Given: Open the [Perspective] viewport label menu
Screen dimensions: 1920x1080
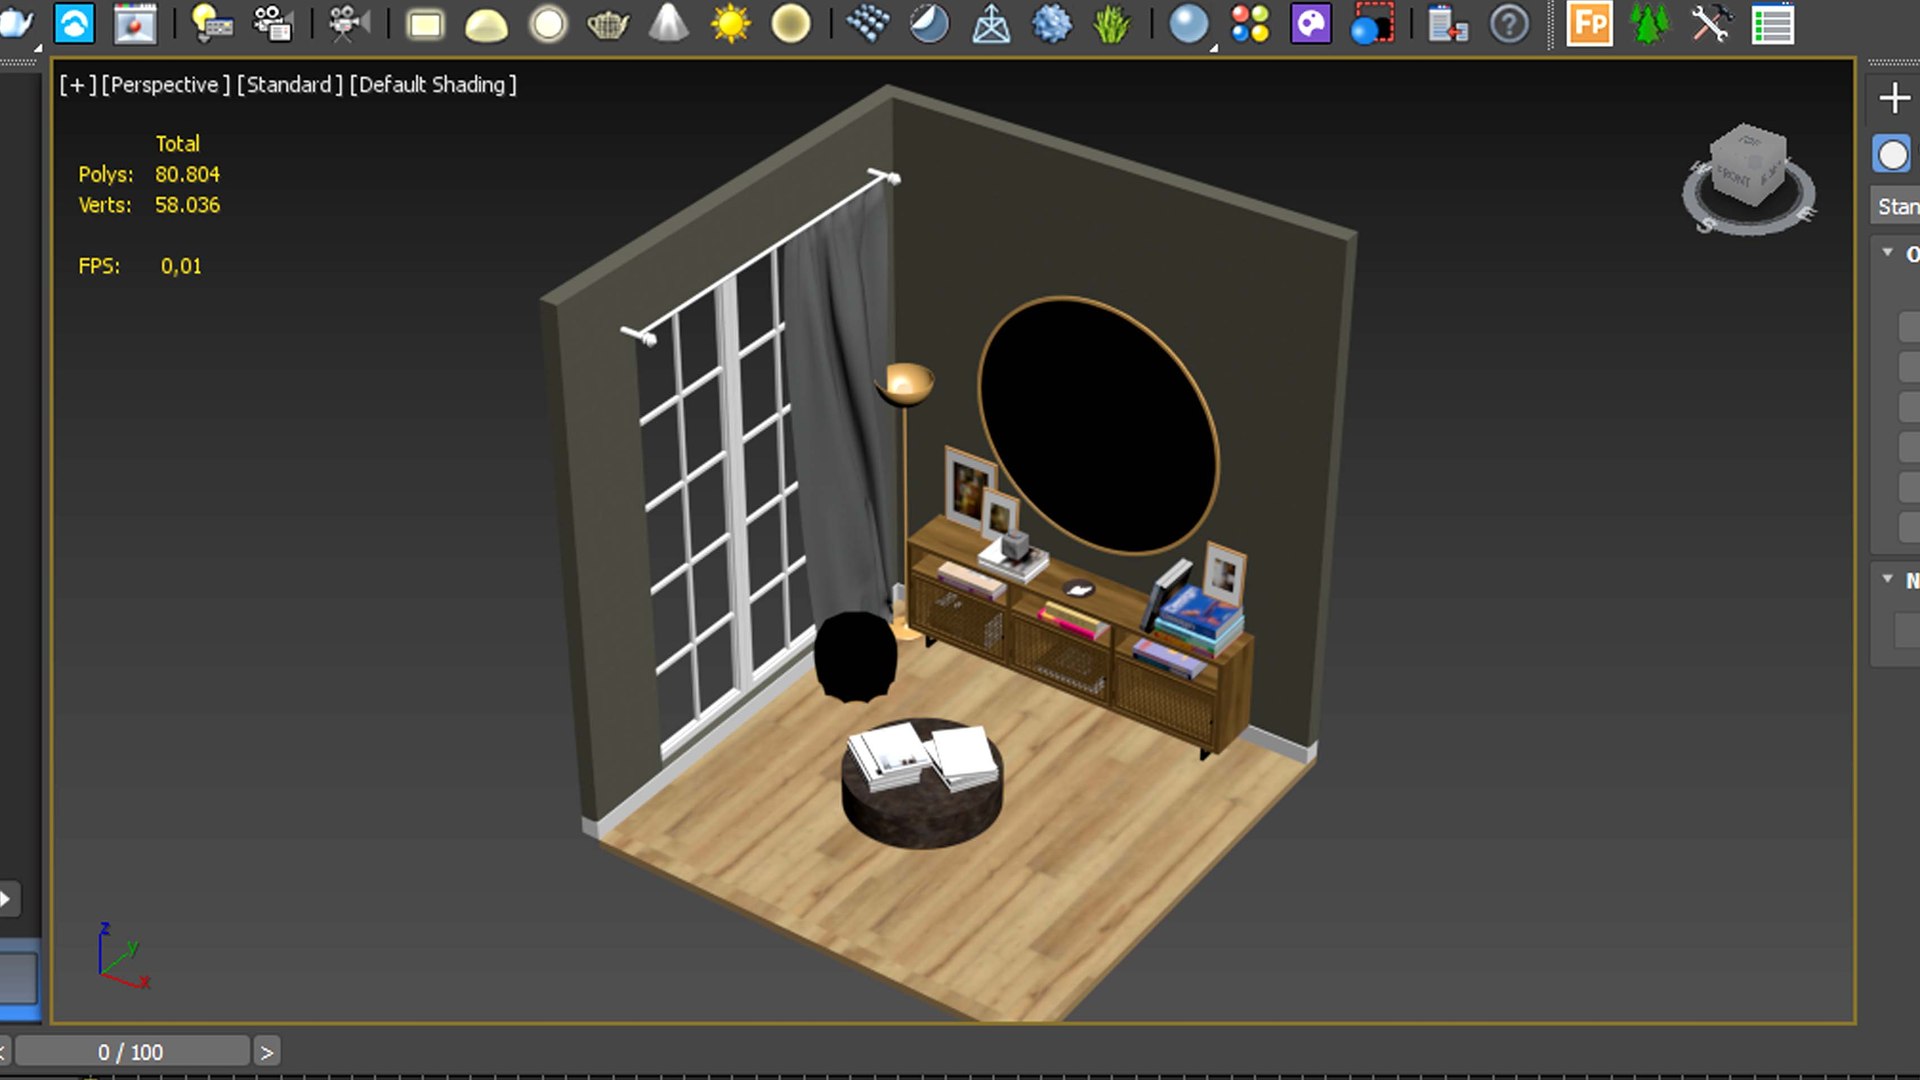Looking at the screenshot, I should [x=165, y=85].
